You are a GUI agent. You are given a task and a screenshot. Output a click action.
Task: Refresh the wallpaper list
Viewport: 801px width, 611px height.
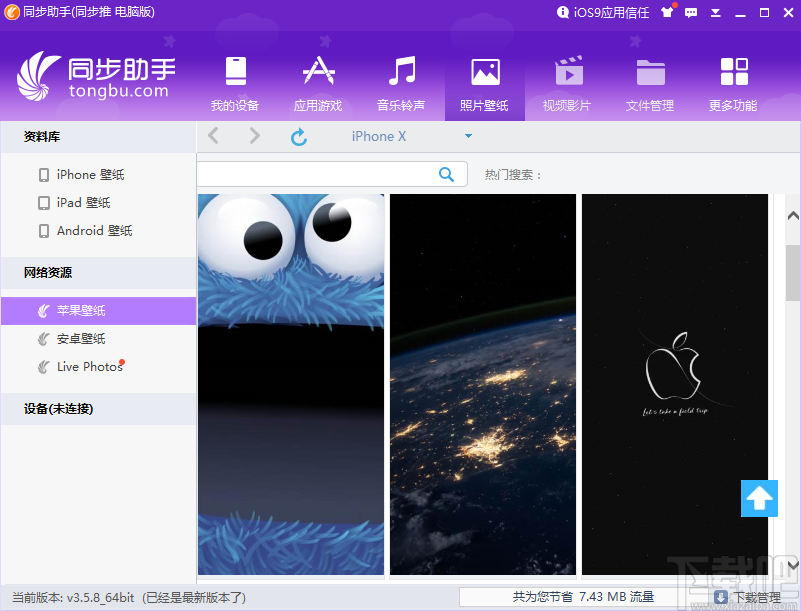299,136
